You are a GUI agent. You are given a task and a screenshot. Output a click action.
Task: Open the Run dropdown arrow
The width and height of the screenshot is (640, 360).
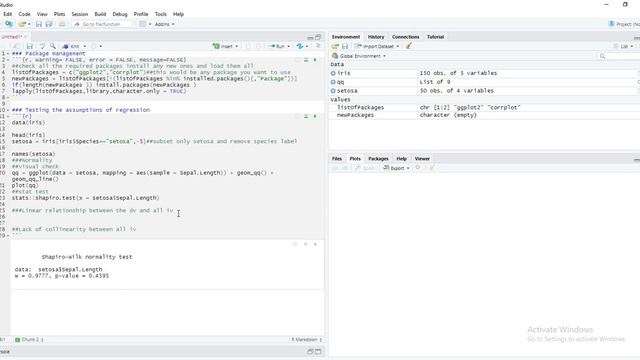tap(289, 47)
